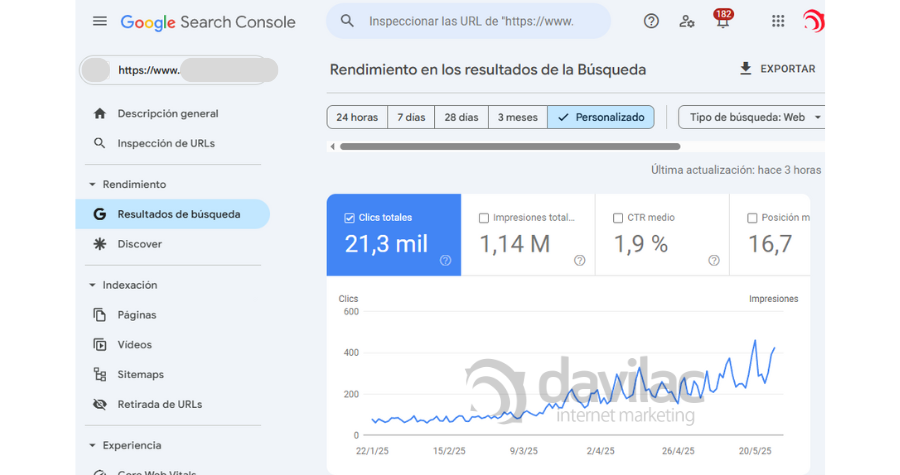
Task: Click the 16,7 position value
Action: click(770, 244)
